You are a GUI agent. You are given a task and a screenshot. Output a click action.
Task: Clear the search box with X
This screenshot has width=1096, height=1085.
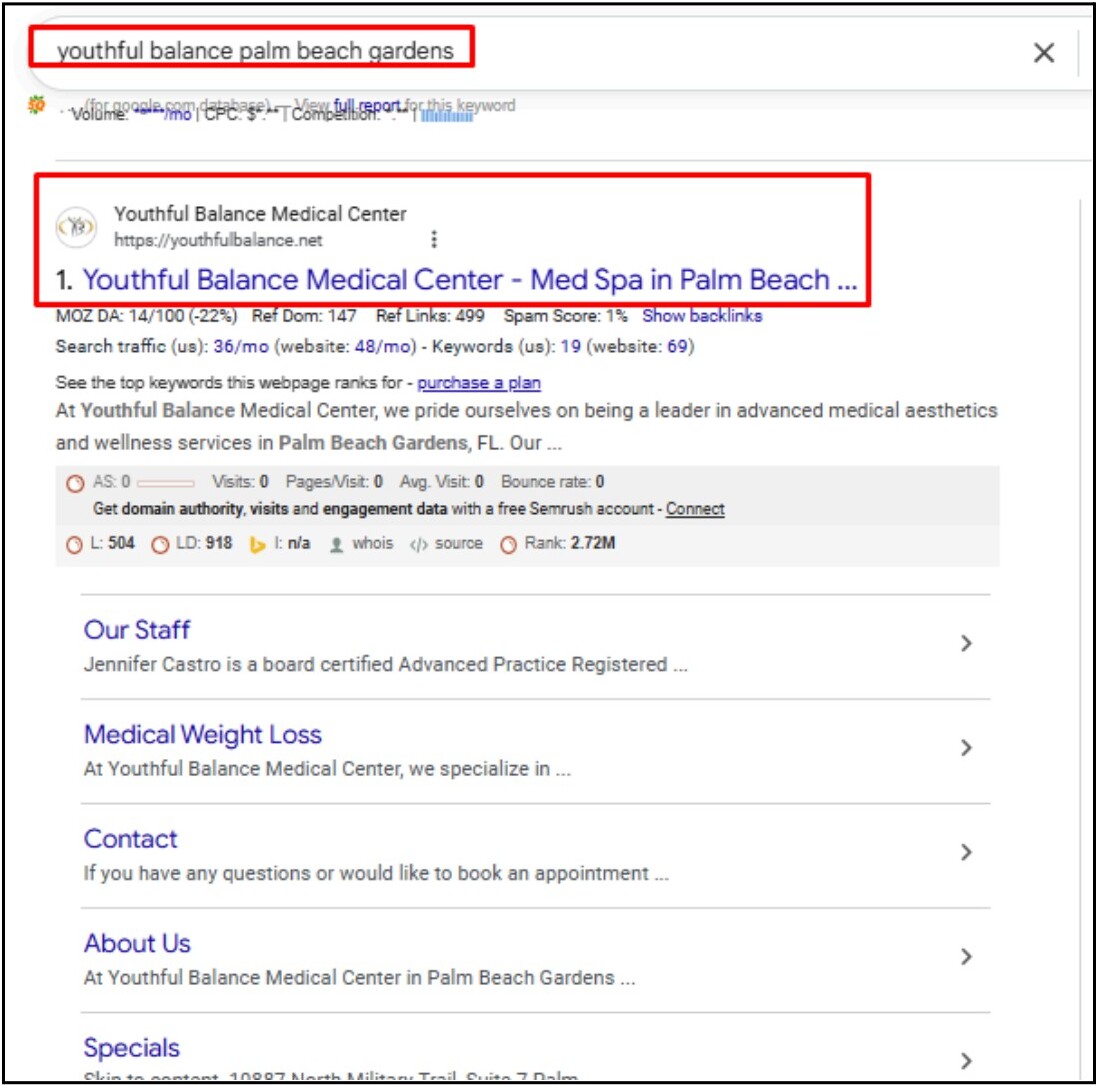tap(1044, 52)
